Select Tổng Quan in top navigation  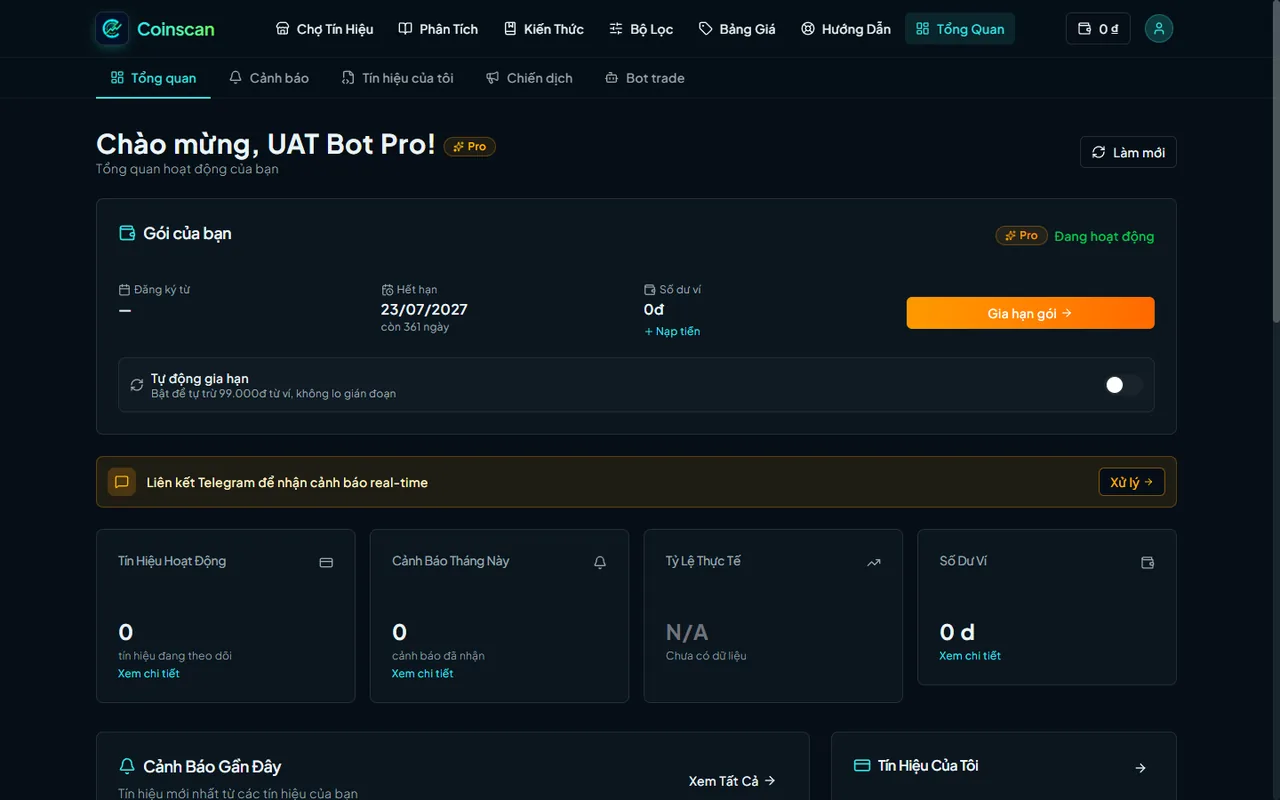[960, 29]
